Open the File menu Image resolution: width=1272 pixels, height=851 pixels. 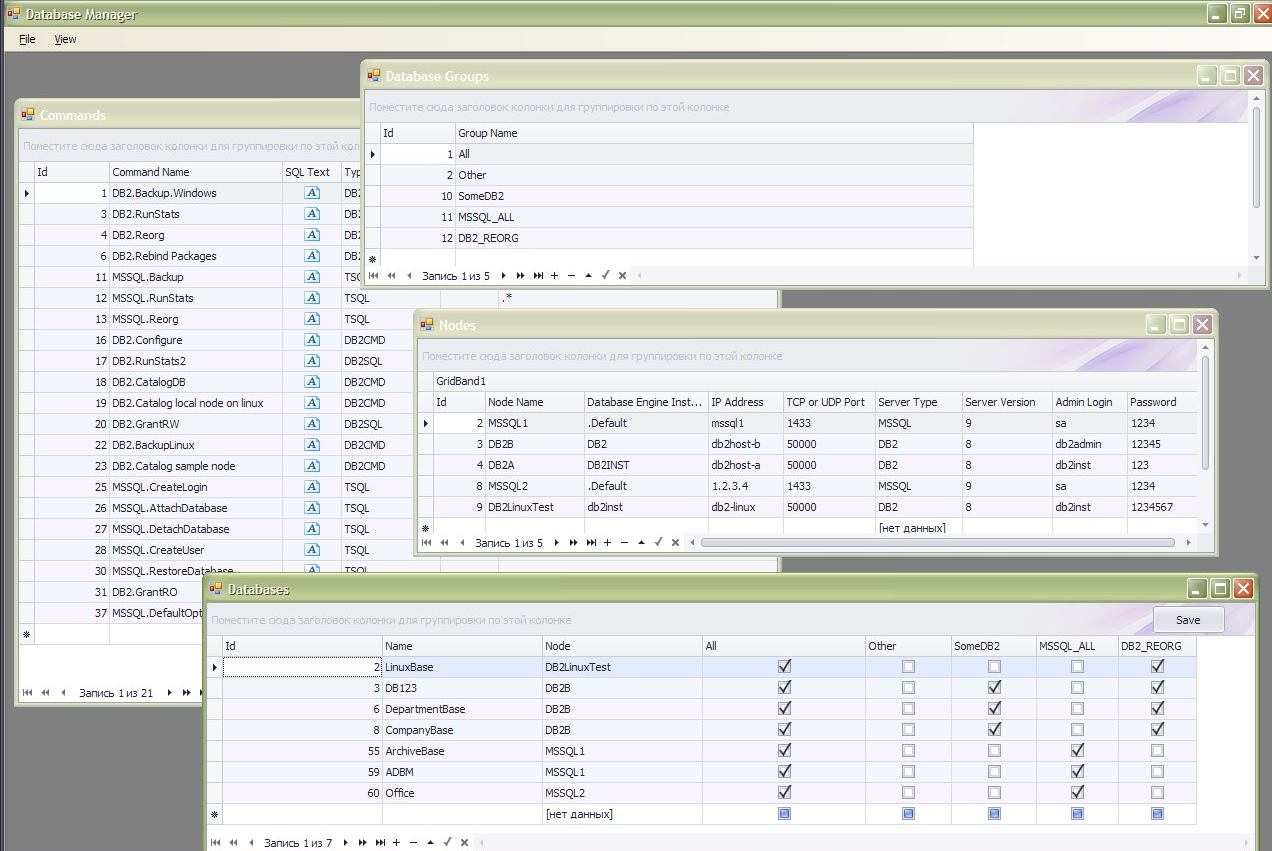tap(27, 39)
